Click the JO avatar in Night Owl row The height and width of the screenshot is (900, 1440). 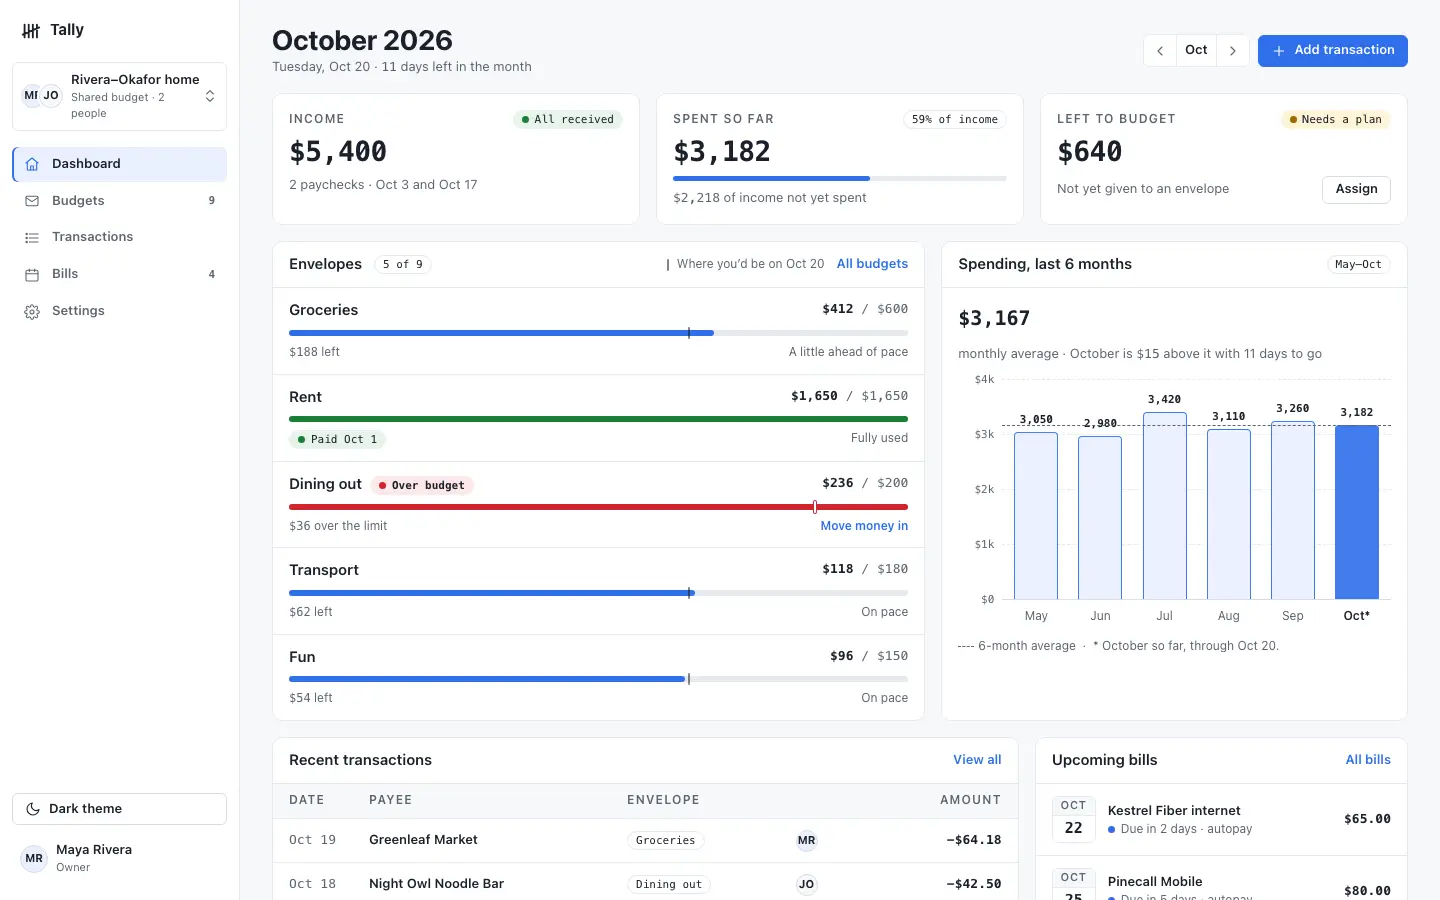[806, 885]
